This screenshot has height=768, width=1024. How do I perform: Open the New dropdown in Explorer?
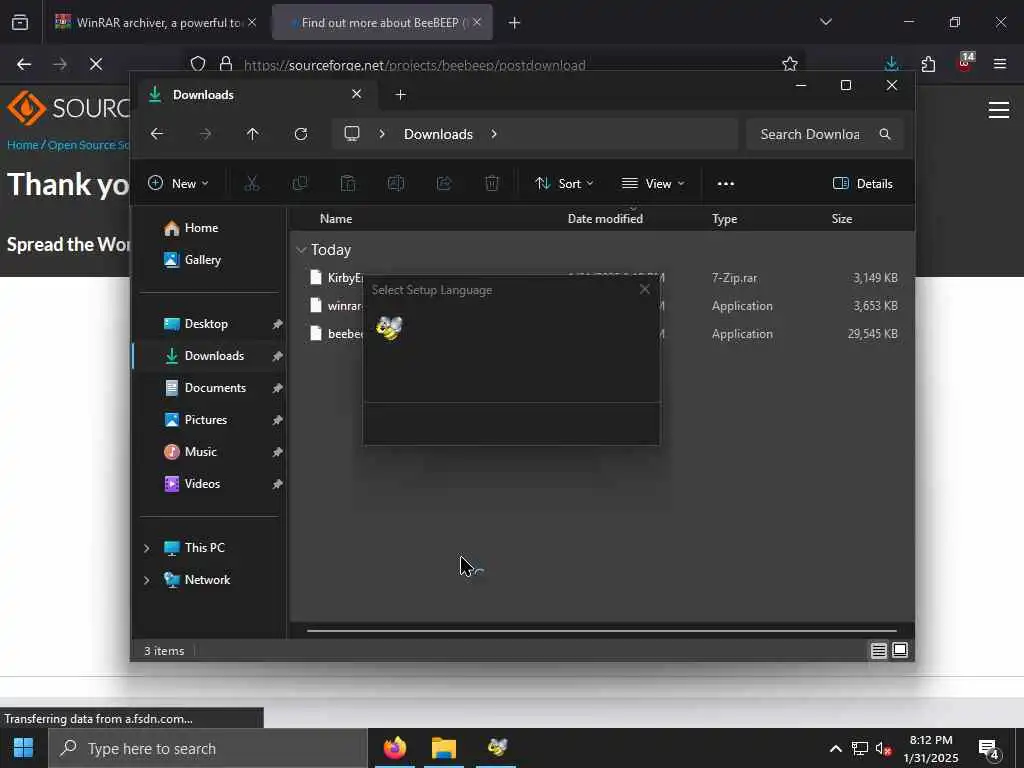pos(178,184)
